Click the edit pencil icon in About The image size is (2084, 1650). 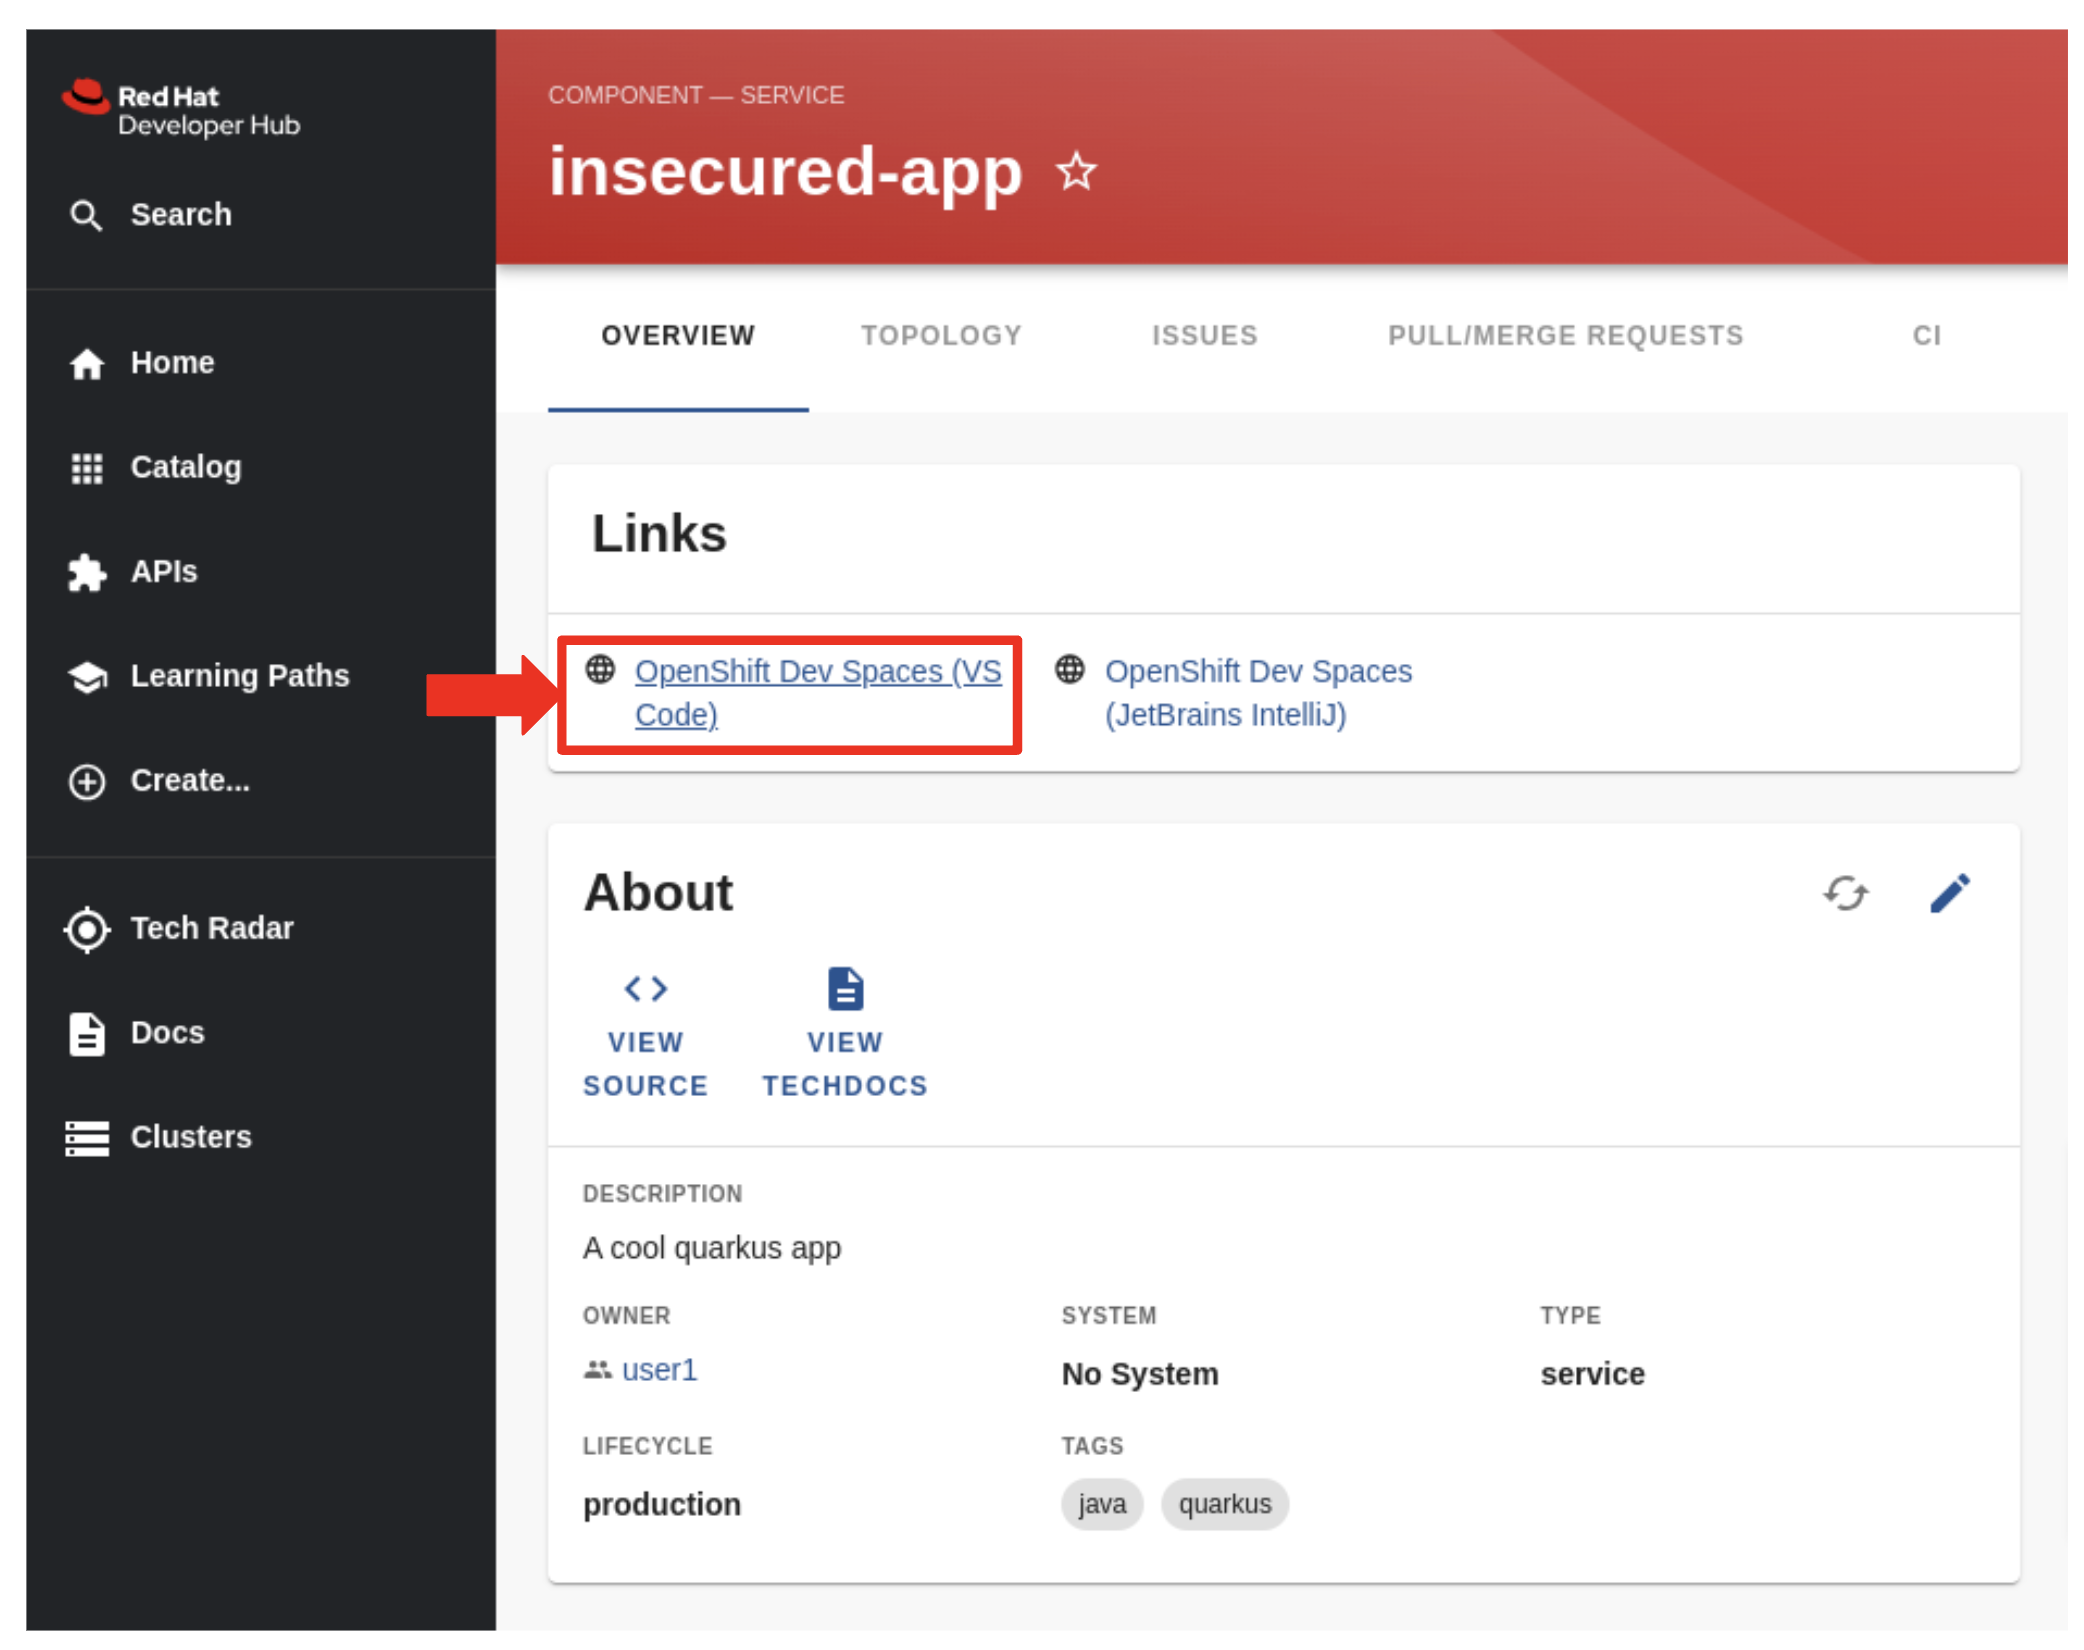tap(1949, 893)
